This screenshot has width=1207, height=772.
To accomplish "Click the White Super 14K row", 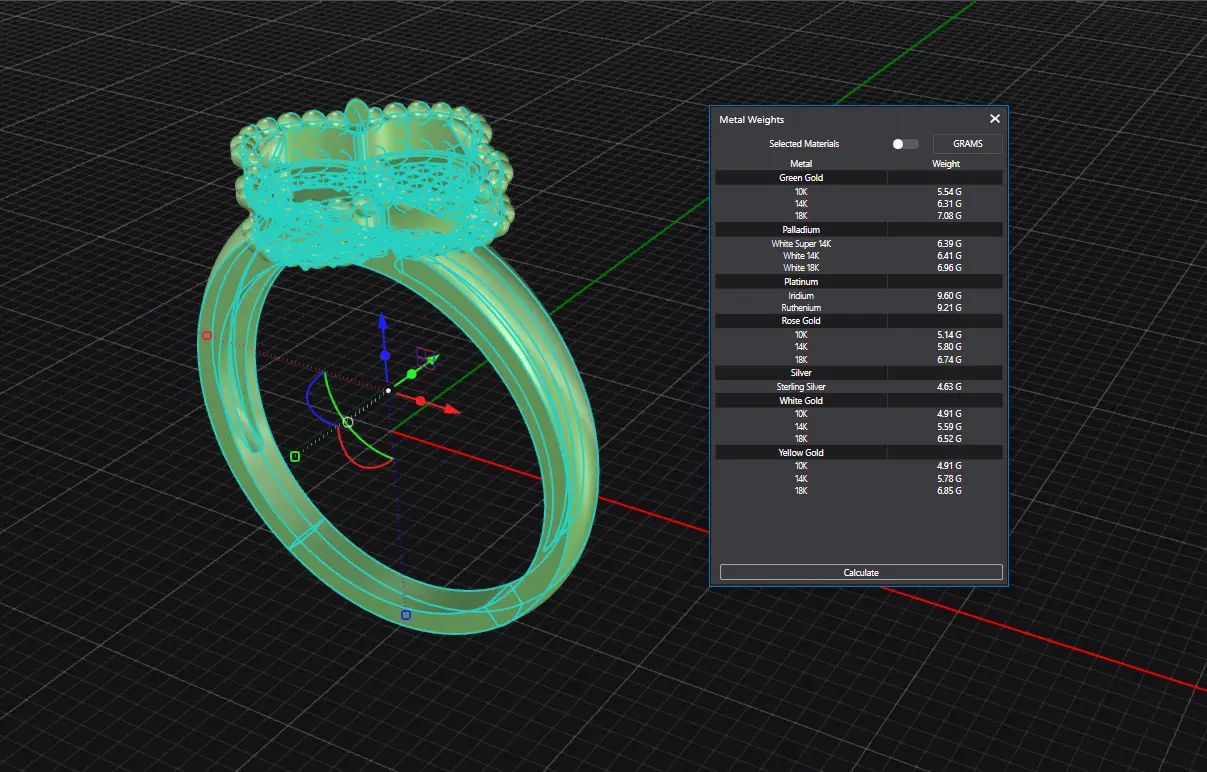I will (859, 243).
